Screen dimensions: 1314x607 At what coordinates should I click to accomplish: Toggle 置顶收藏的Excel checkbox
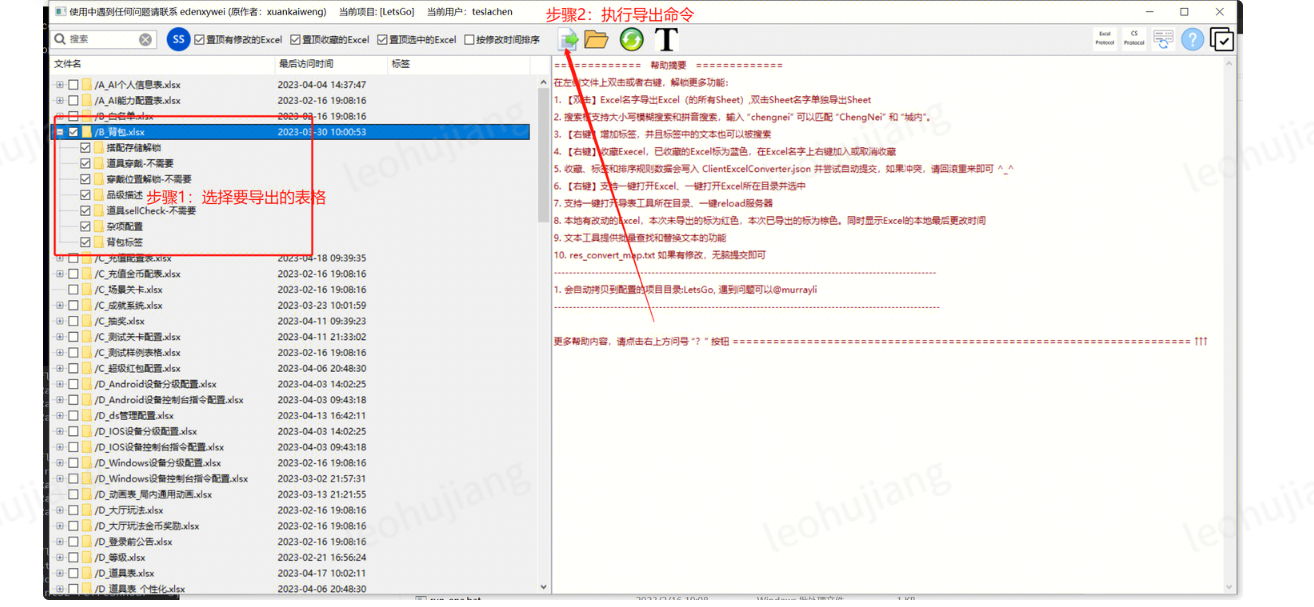pyautogui.click(x=295, y=40)
